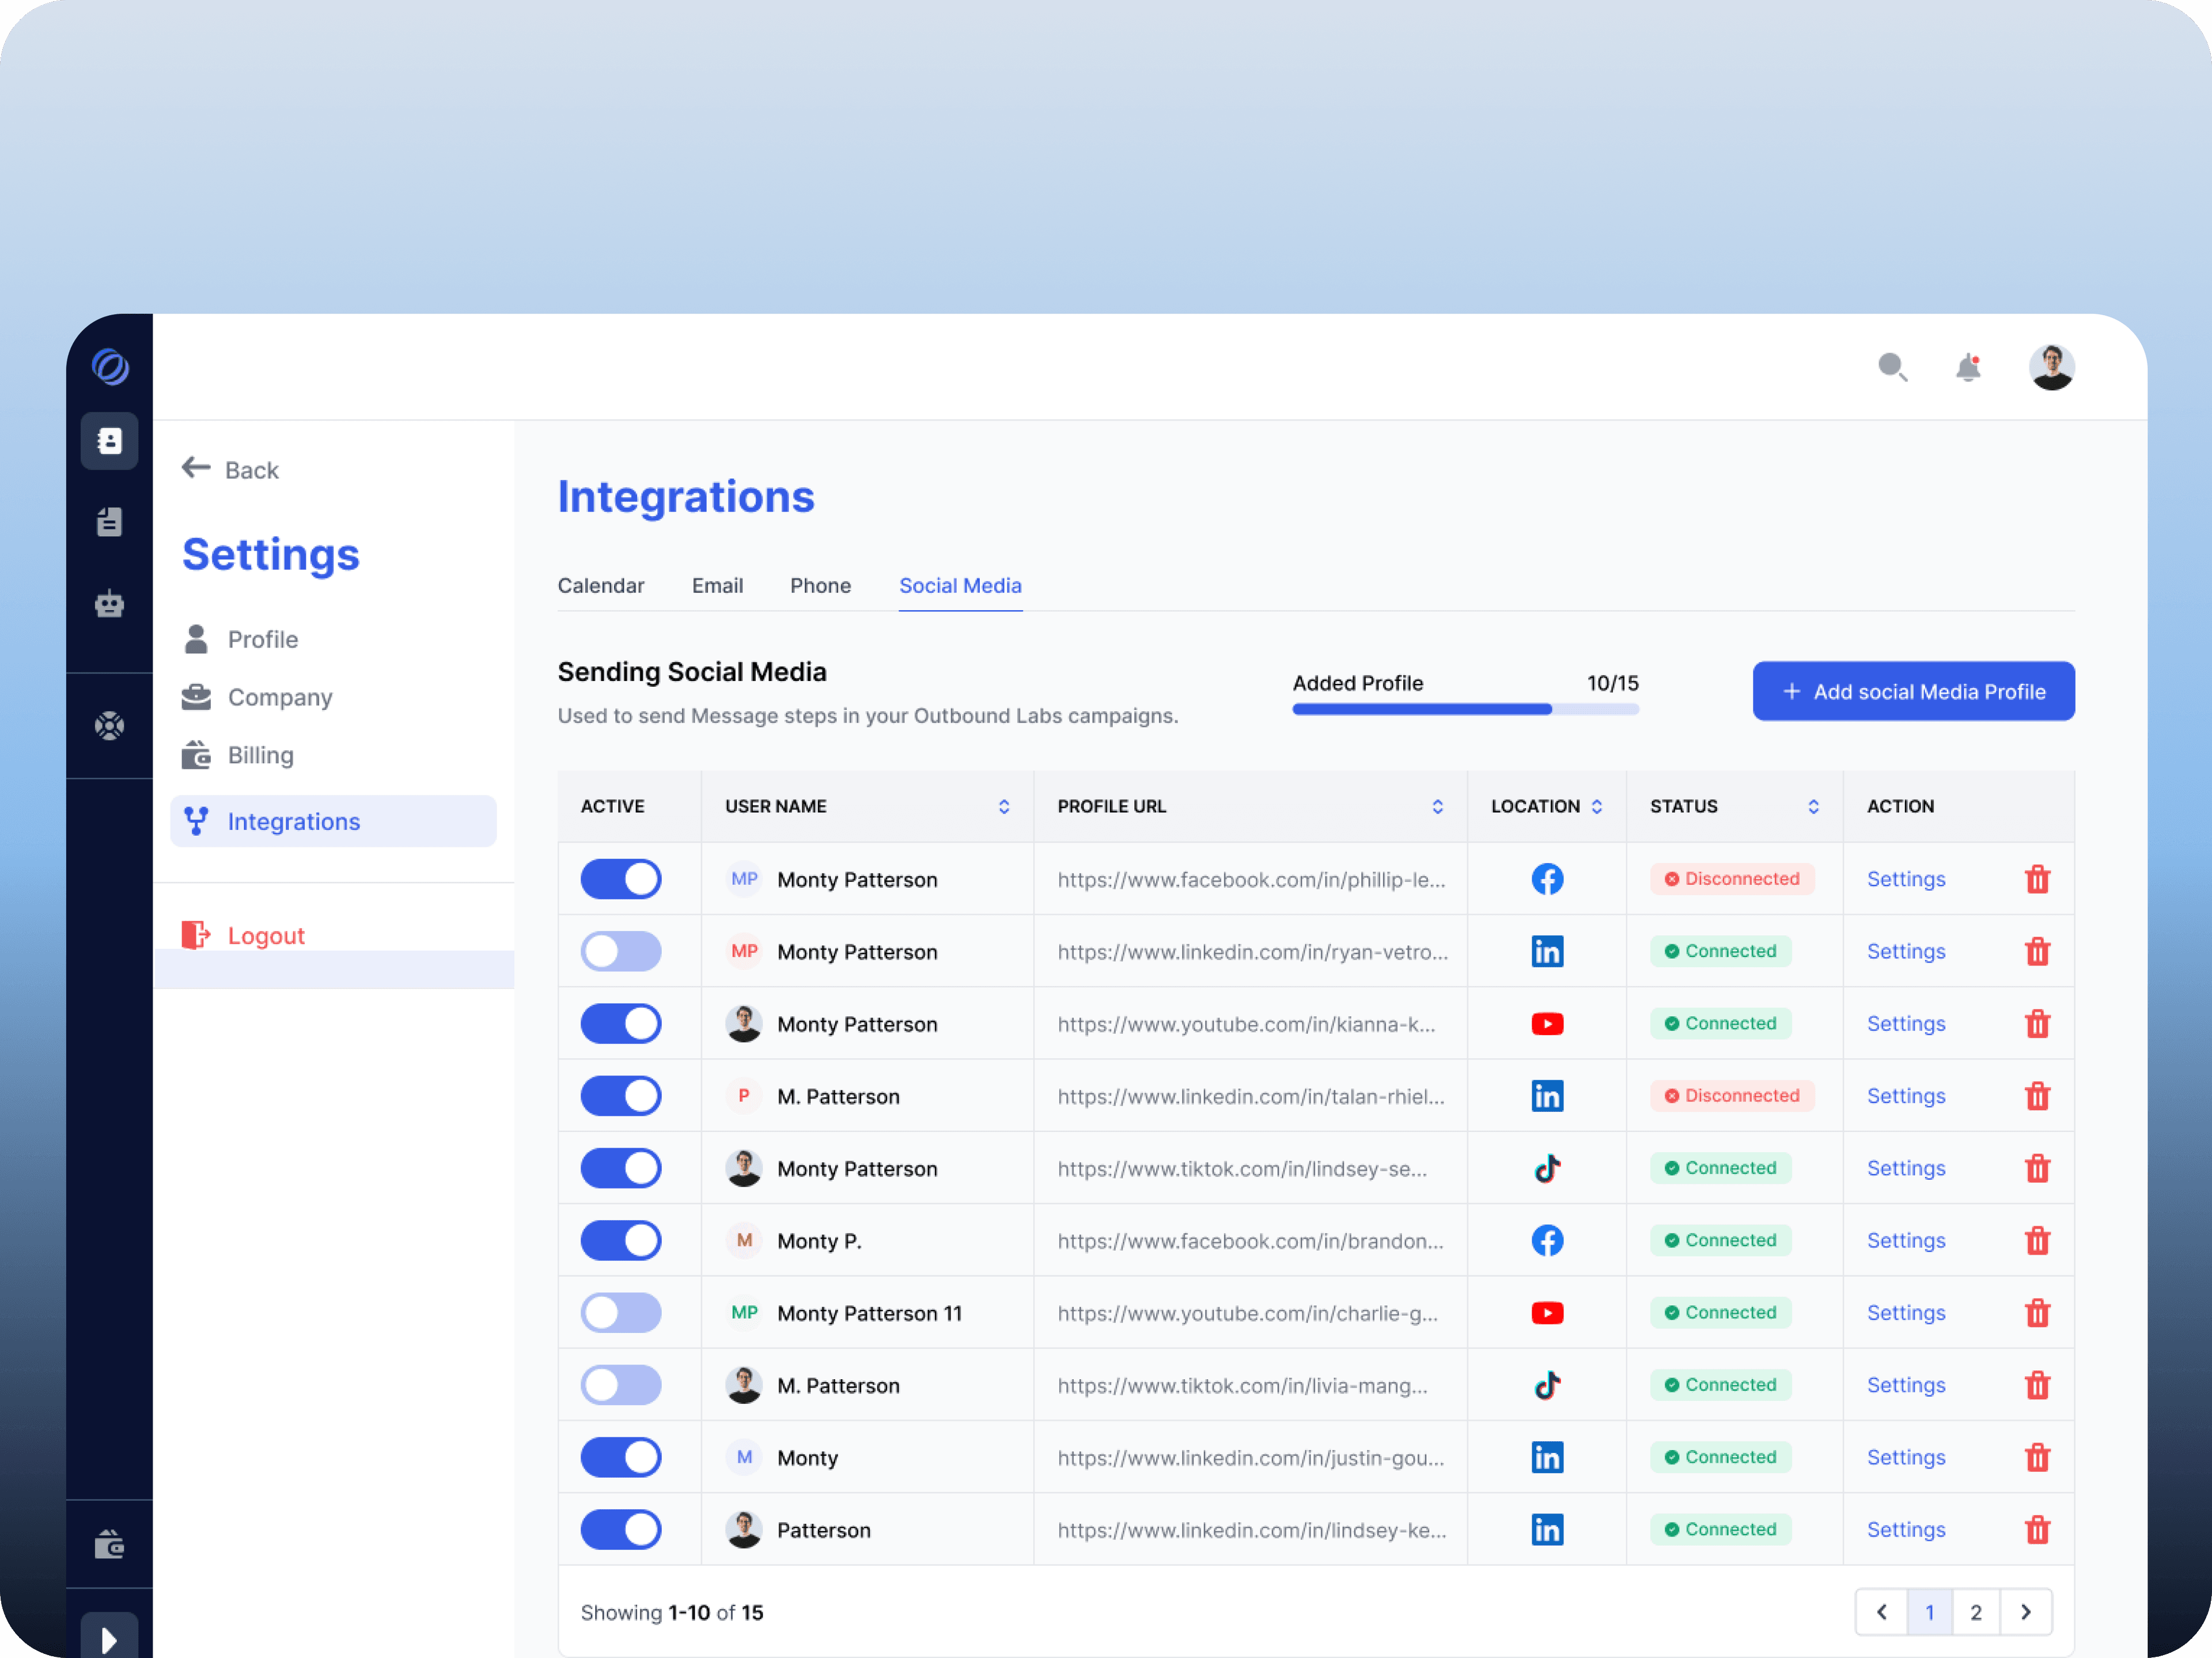The width and height of the screenshot is (2212, 1658).
Task: Sort by Profile URL column
Action: click(x=1437, y=806)
